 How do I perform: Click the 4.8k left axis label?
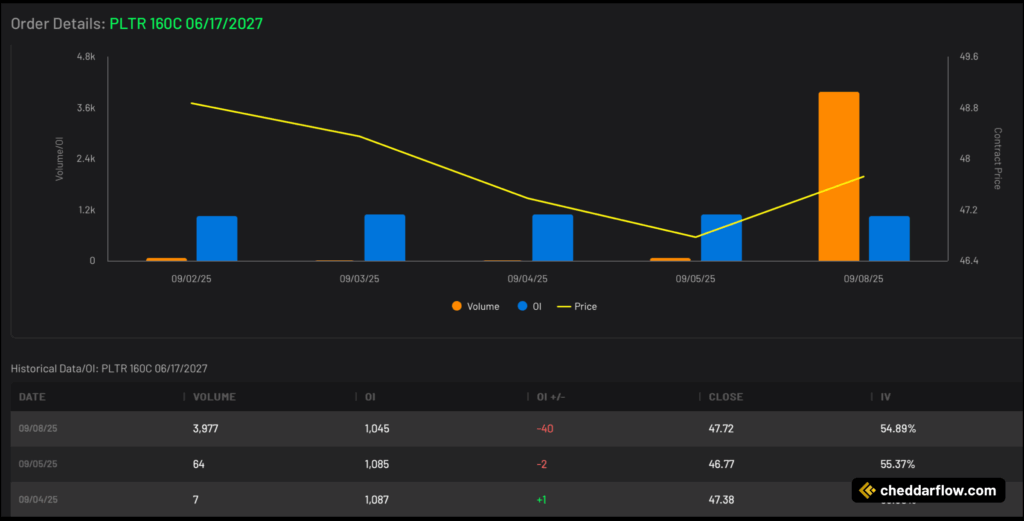(x=86, y=57)
